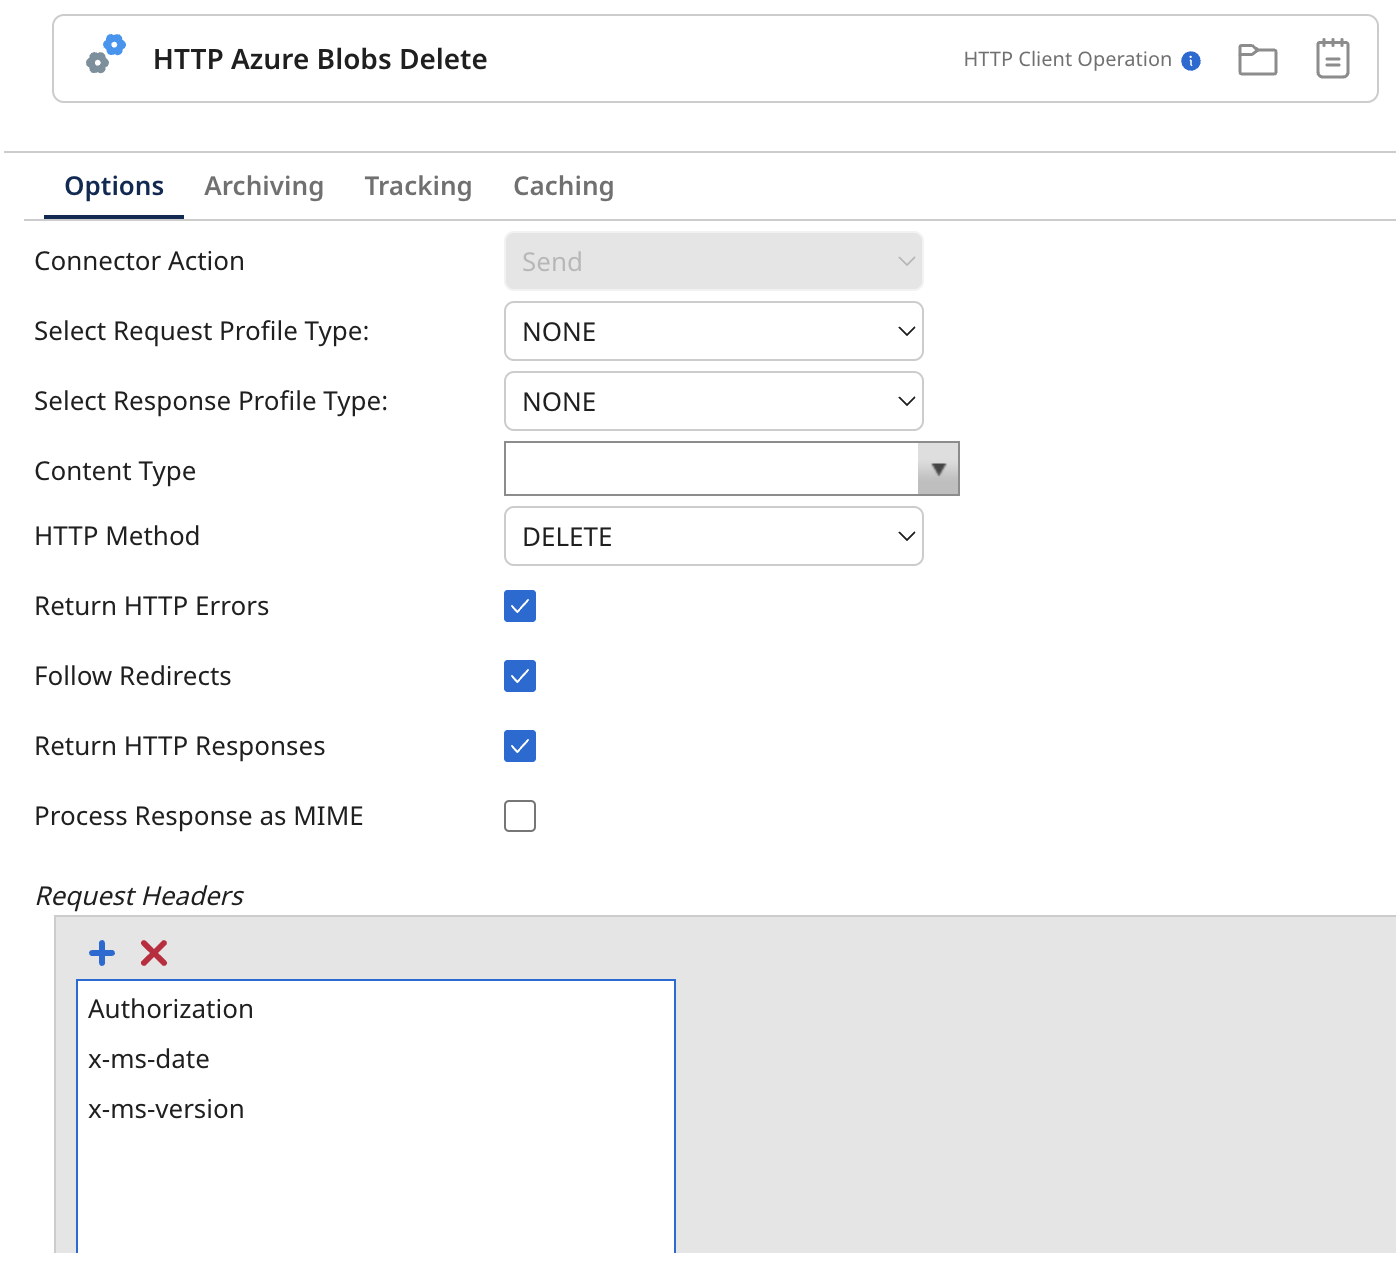This screenshot has width=1396, height=1272.
Task: Enable Process Response as MIME
Action: tap(519, 816)
